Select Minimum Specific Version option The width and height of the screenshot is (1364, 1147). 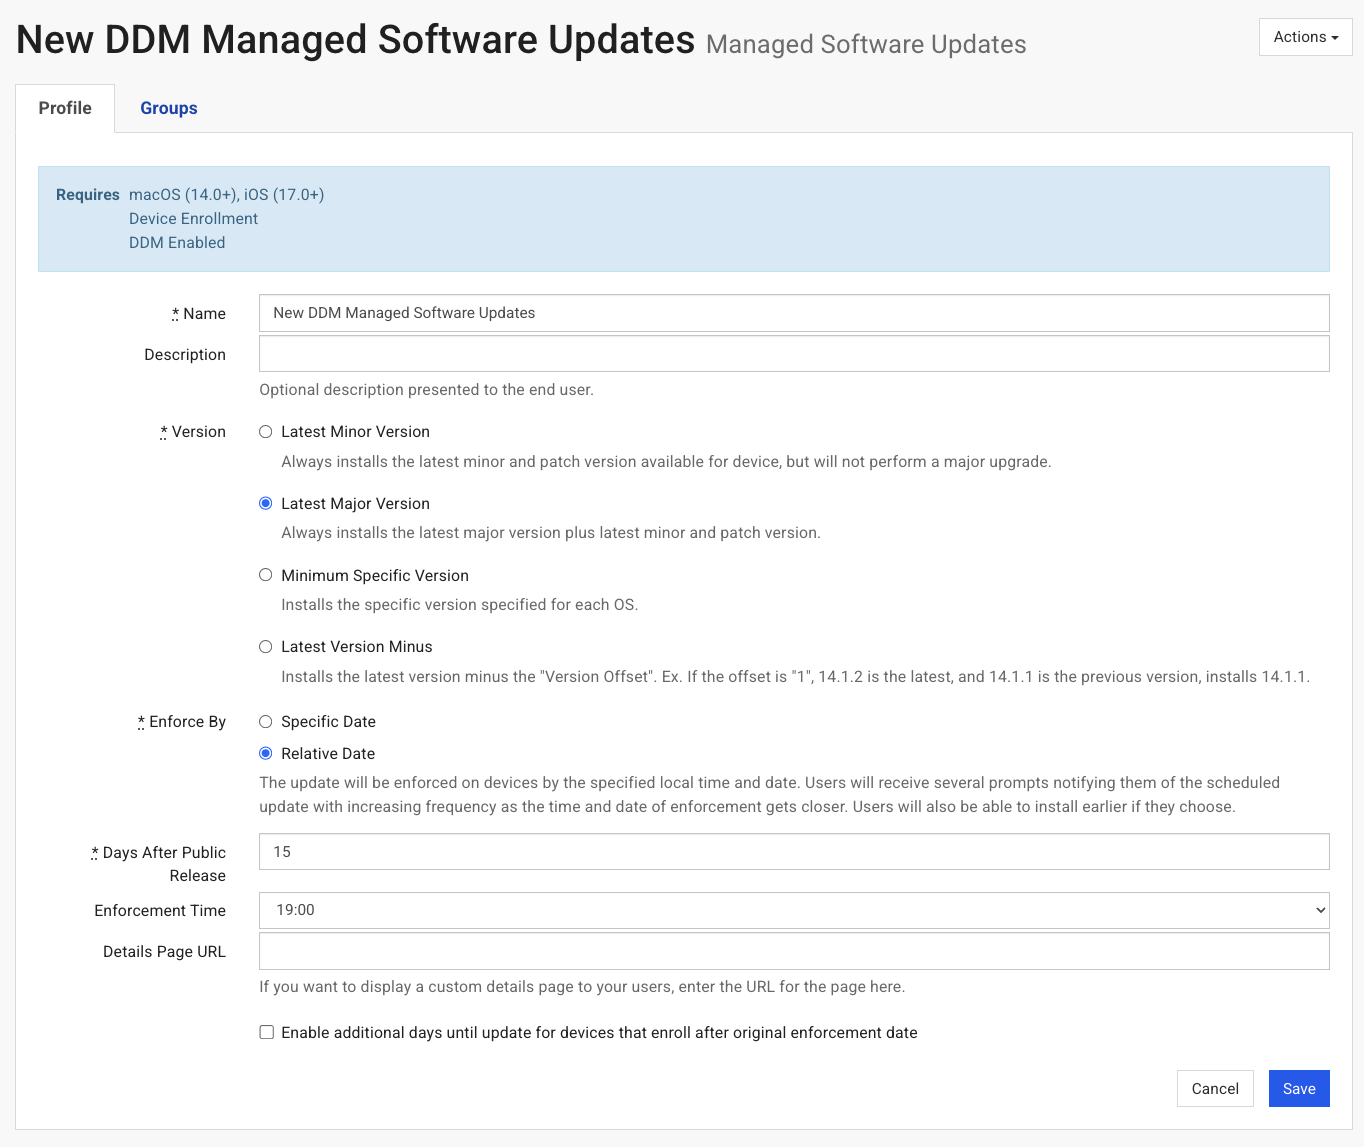pos(266,575)
